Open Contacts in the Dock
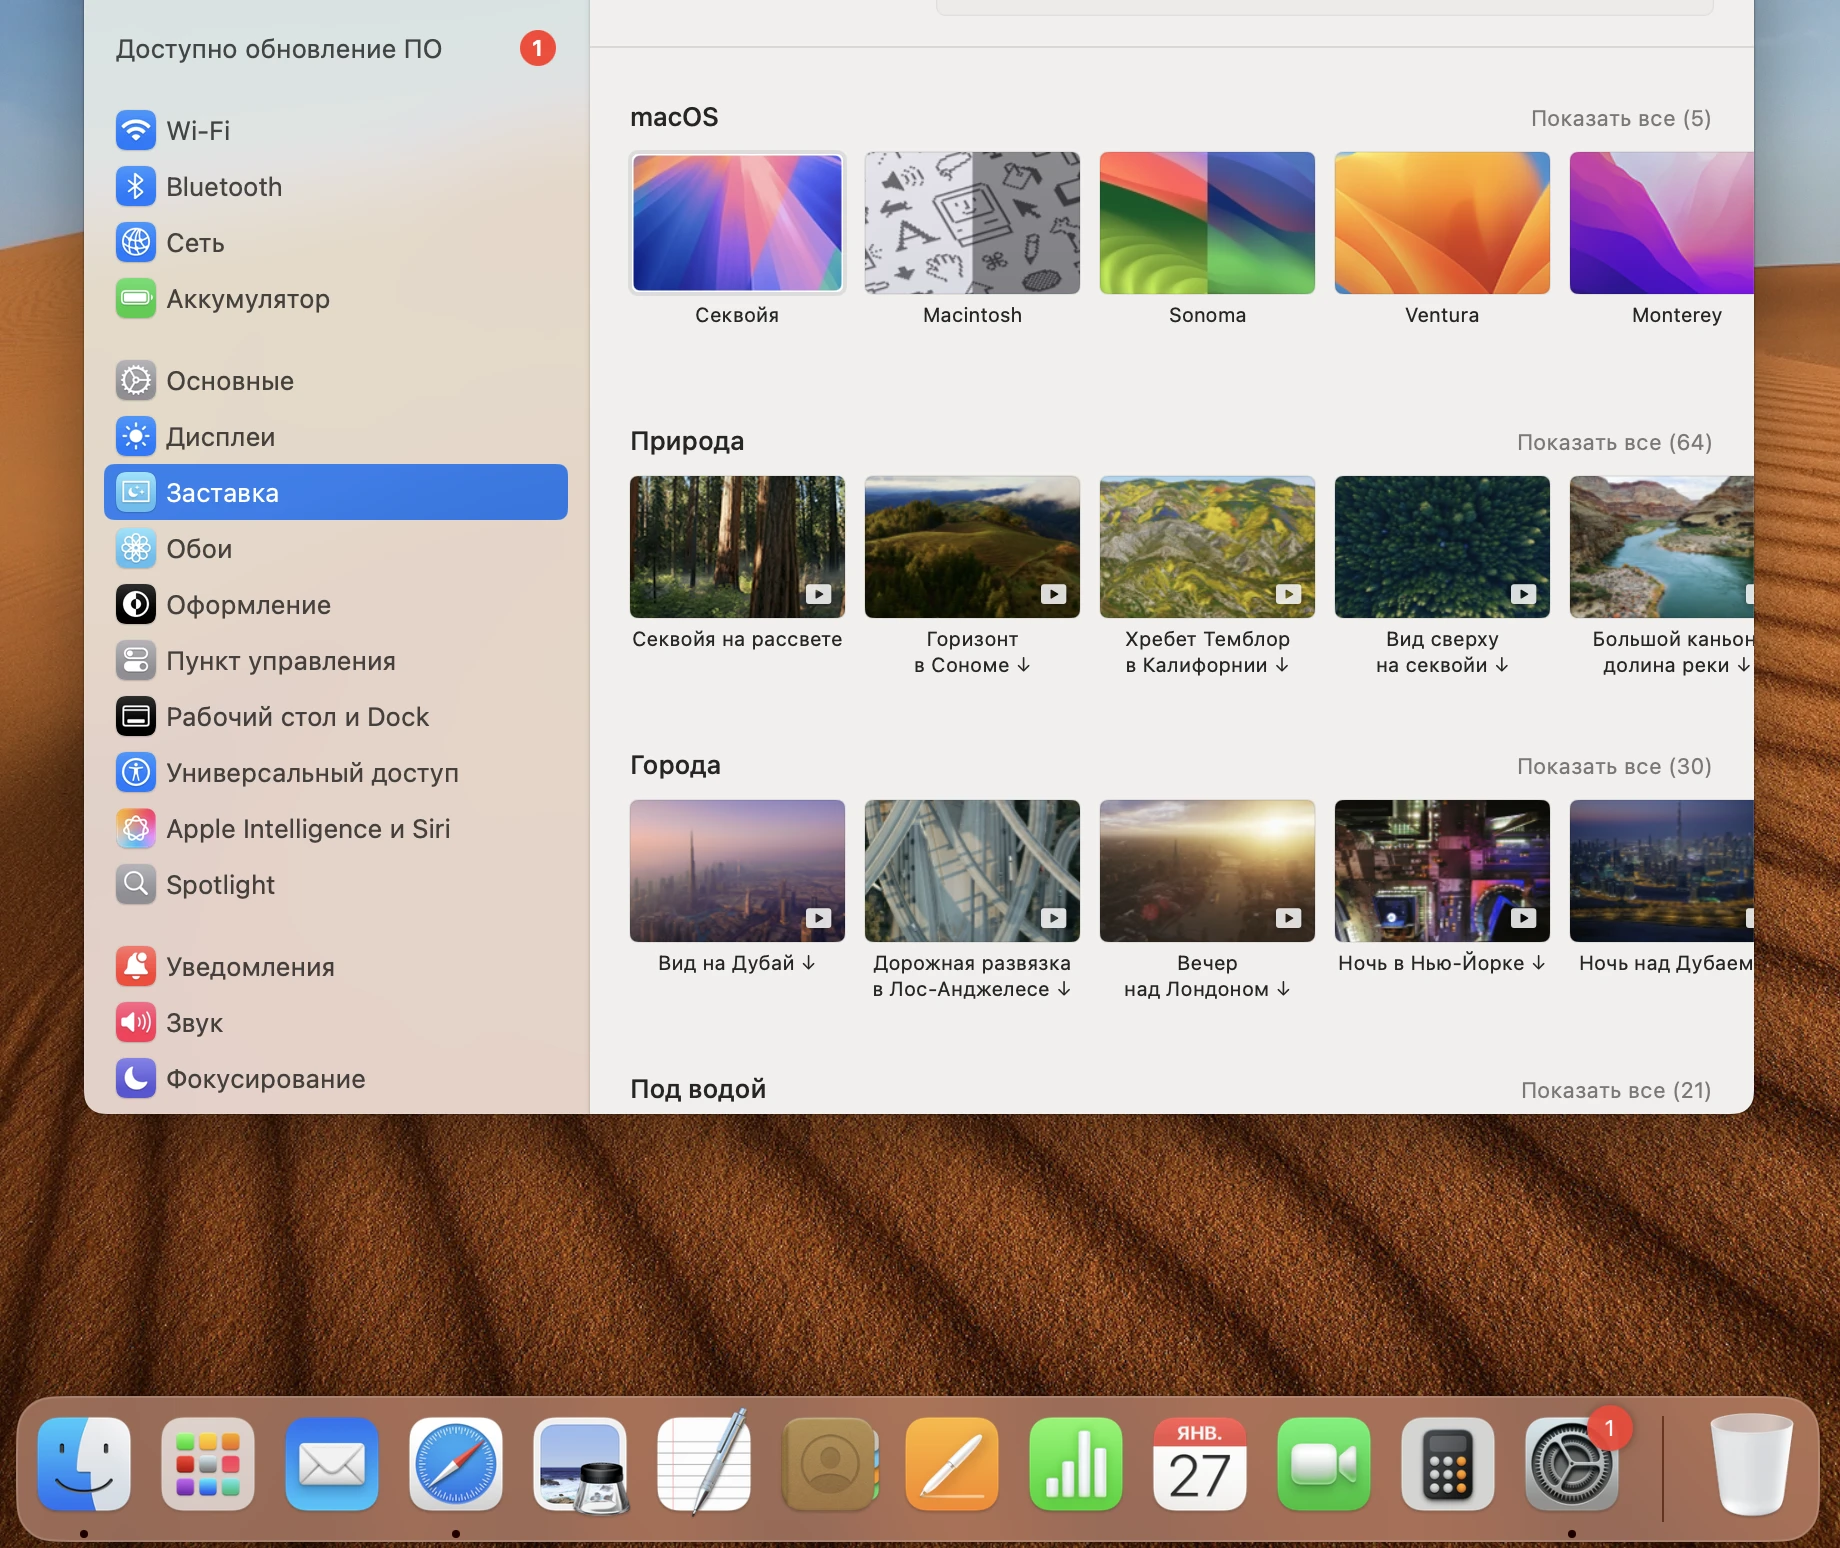Image resolution: width=1840 pixels, height=1548 pixels. (830, 1464)
